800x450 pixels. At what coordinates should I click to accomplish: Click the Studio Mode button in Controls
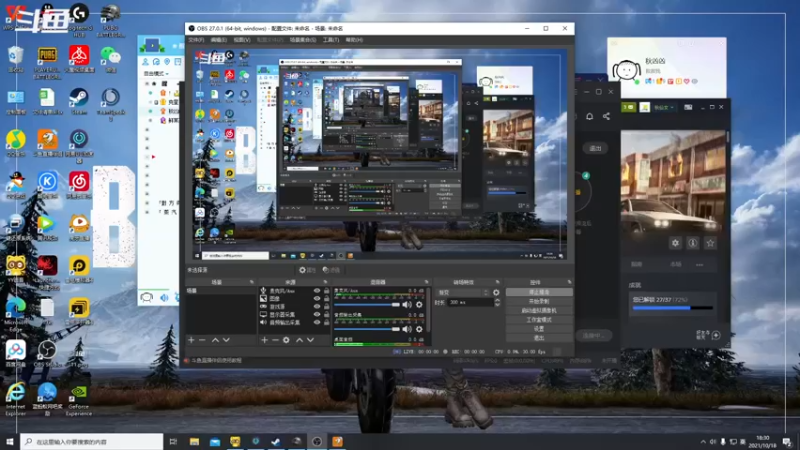pos(539,320)
